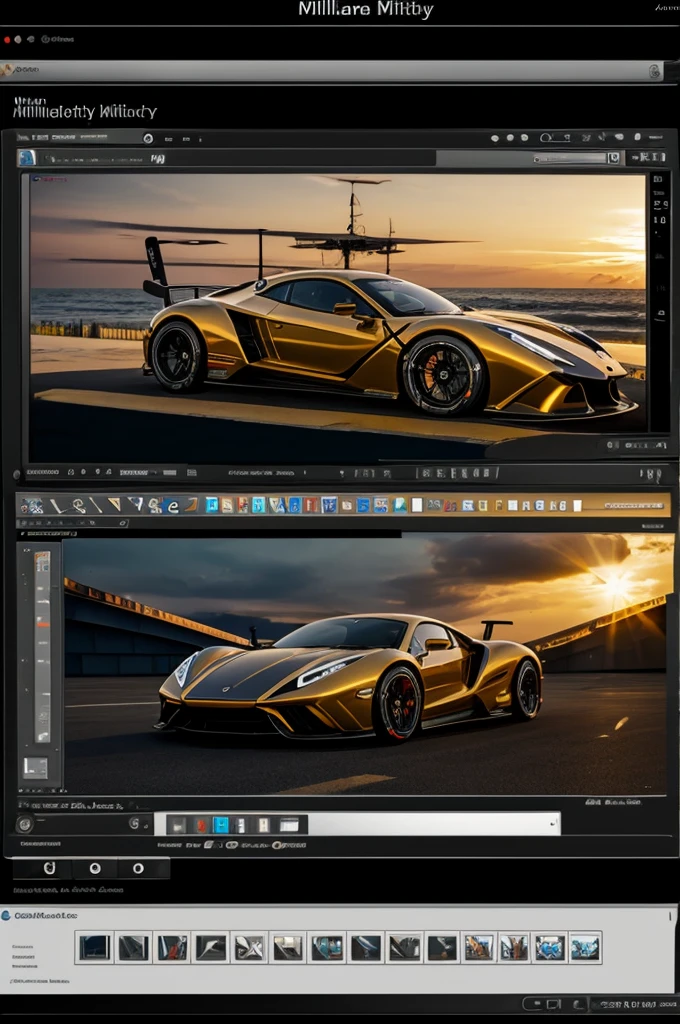Image resolution: width=680 pixels, height=1024 pixels.
Task: Open the top gold sports car photo
Action: click(336, 317)
